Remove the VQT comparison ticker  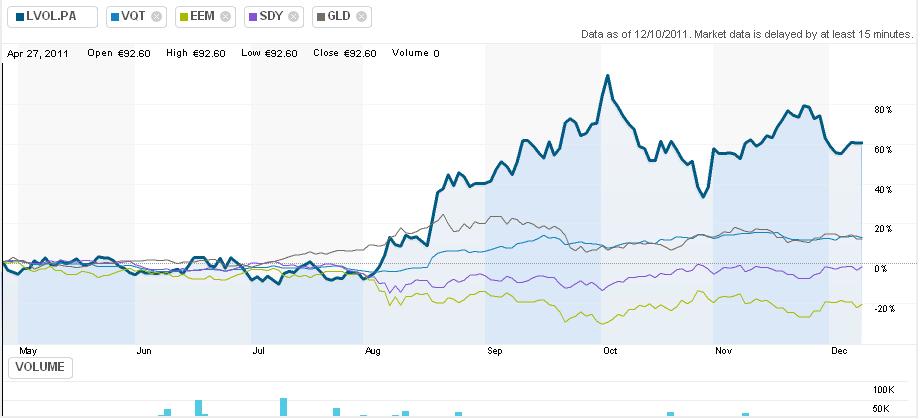click(x=156, y=17)
